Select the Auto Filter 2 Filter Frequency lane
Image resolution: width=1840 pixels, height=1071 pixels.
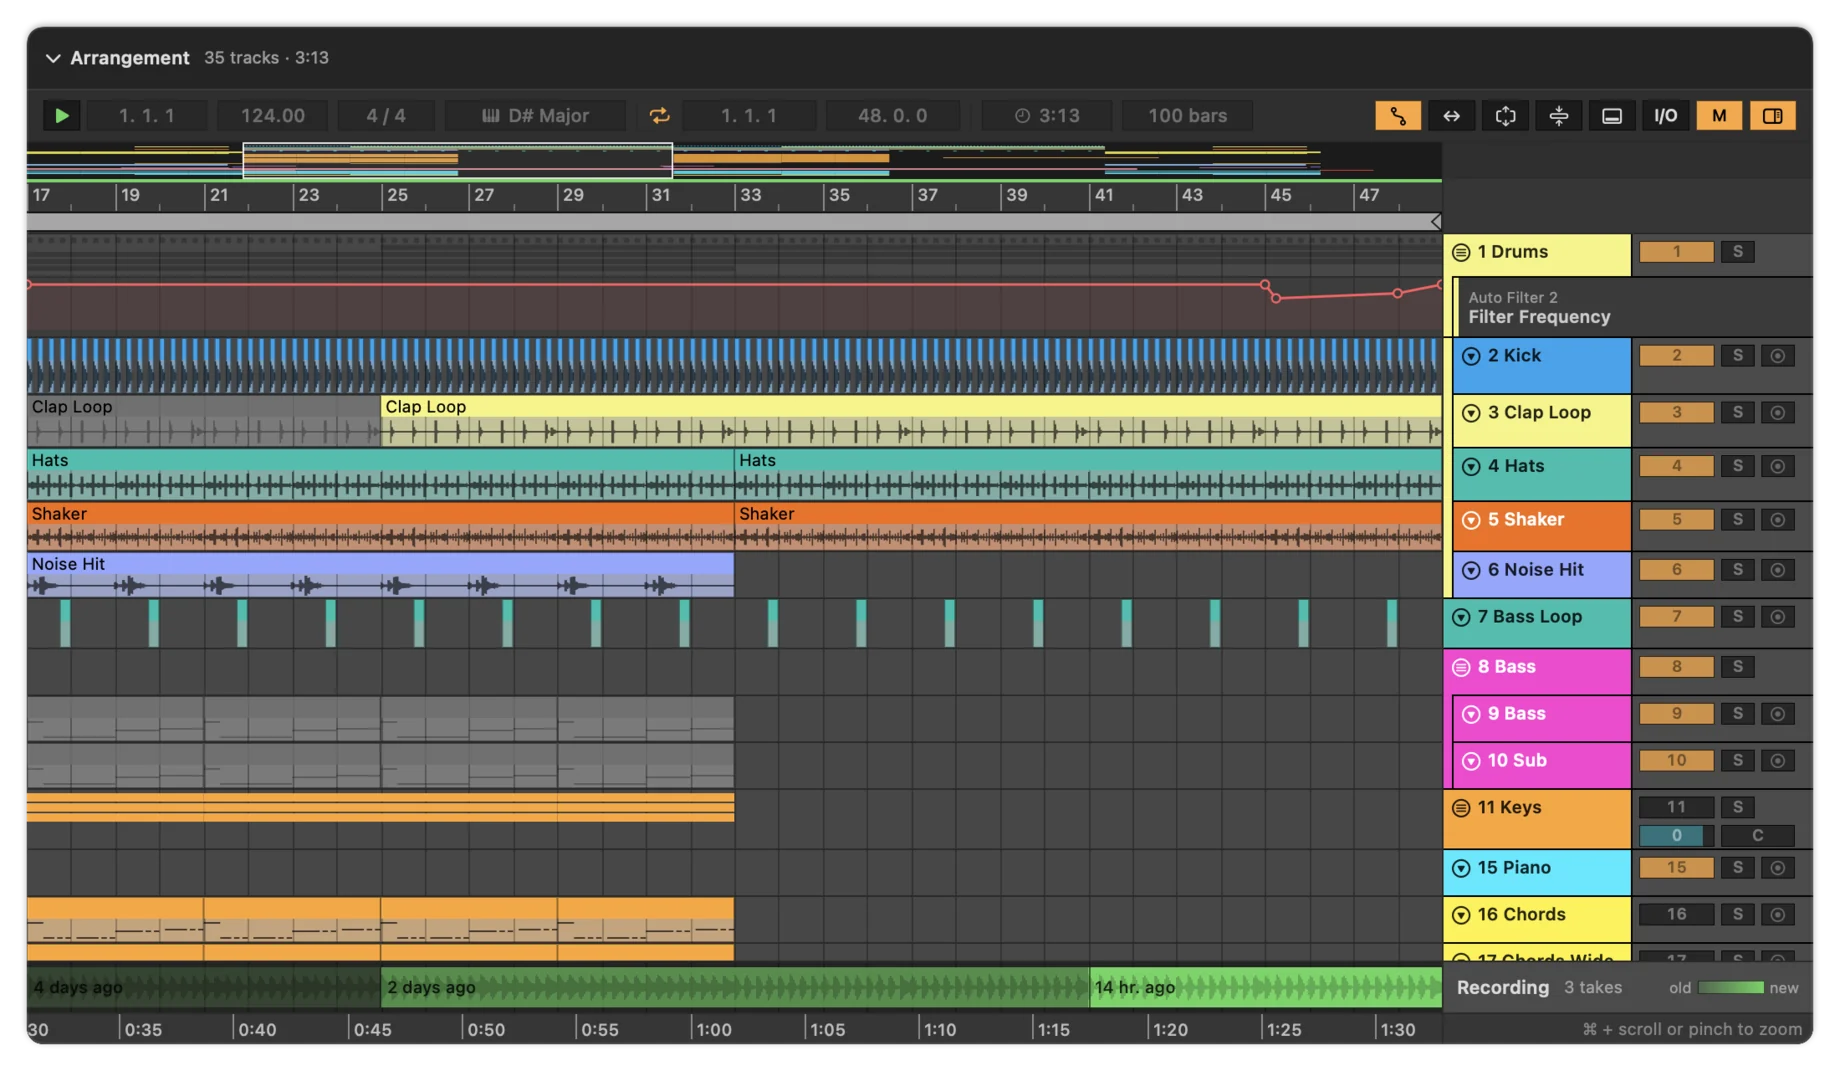click(x=1632, y=307)
